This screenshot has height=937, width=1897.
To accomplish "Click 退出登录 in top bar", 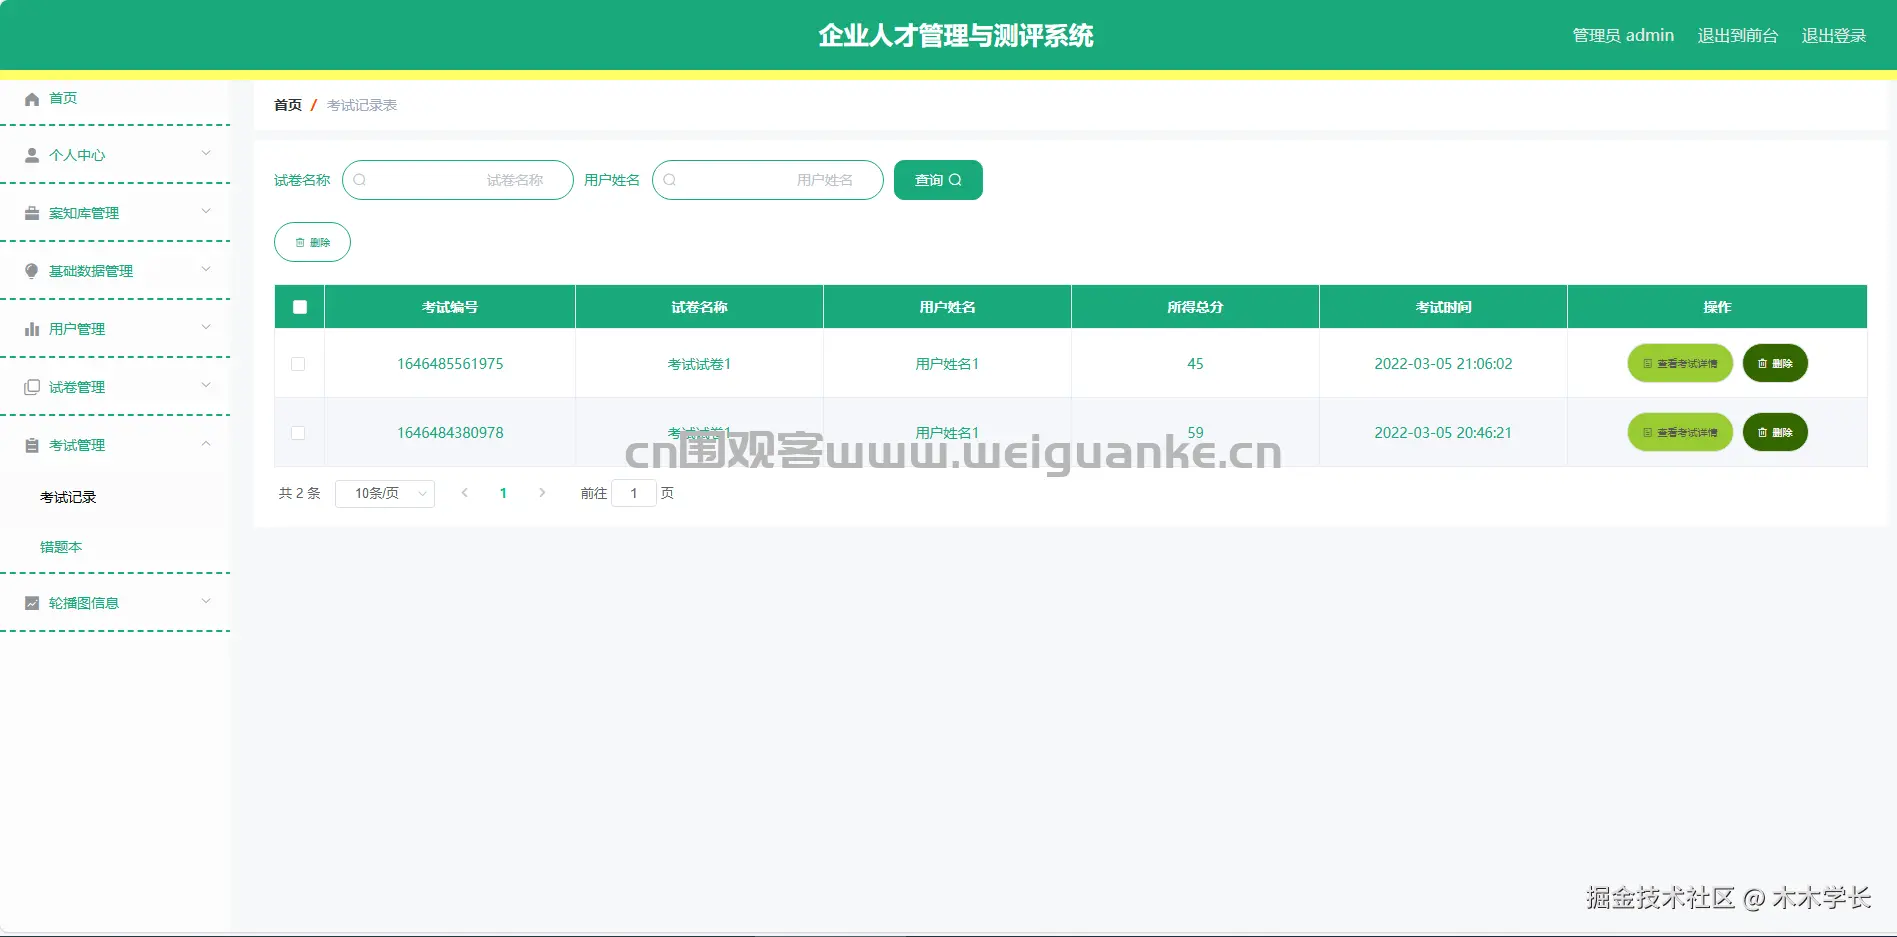I will (1833, 35).
